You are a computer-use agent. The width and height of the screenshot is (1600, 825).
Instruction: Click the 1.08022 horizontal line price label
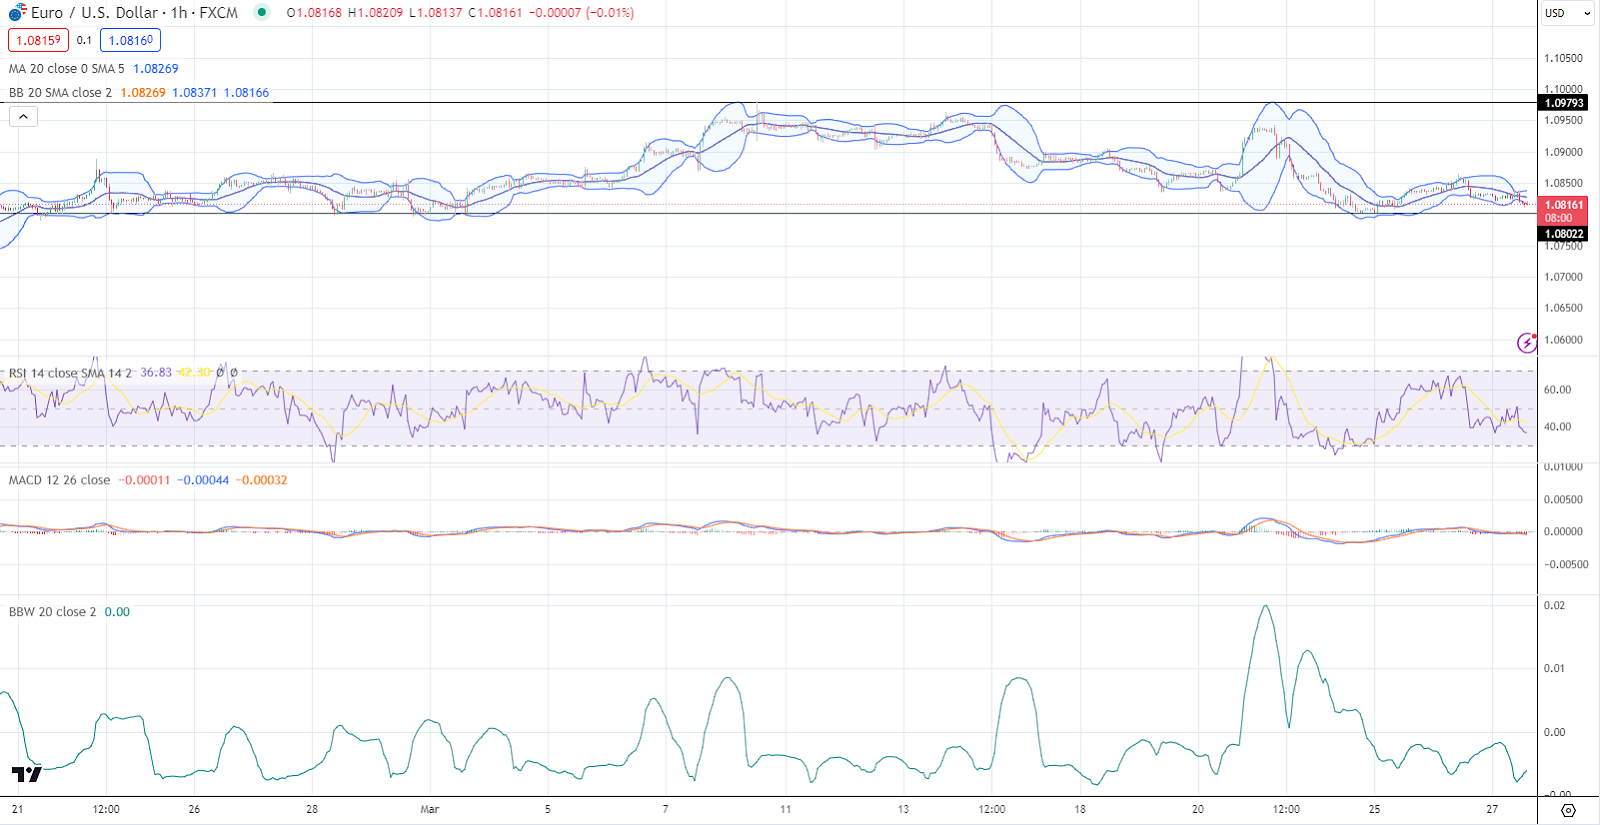[1564, 234]
